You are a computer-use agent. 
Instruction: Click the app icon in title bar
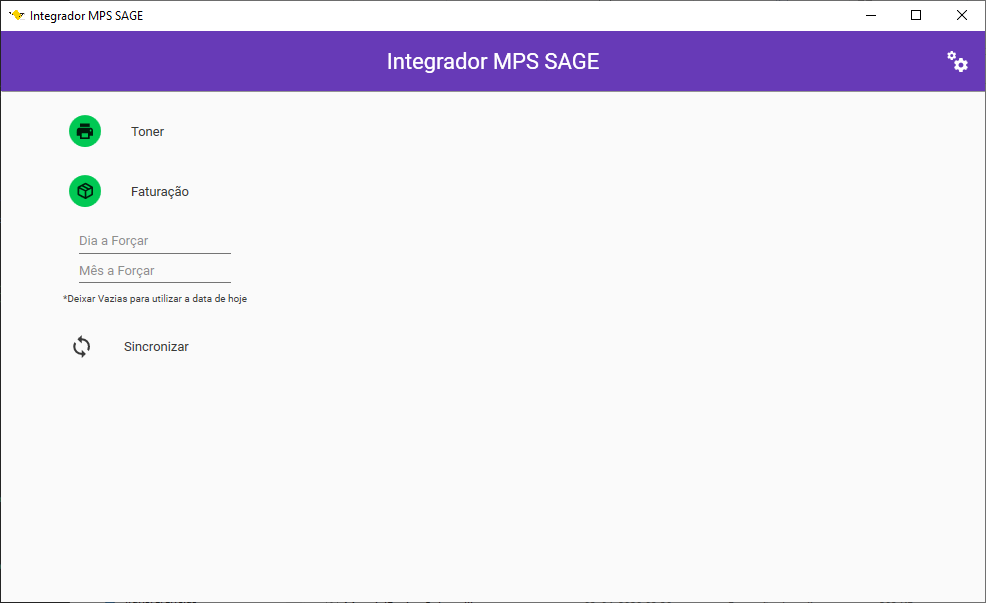coord(16,15)
